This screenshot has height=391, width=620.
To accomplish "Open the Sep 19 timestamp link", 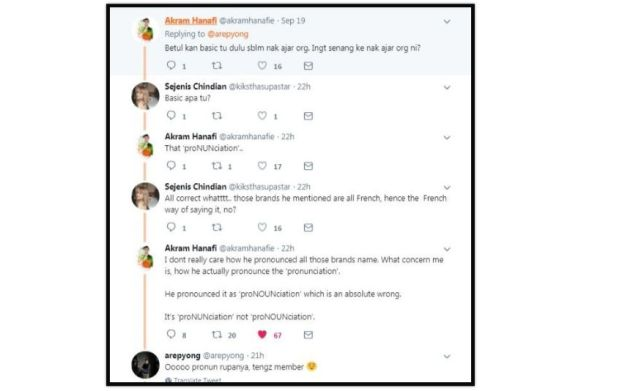I will tap(293, 21).
